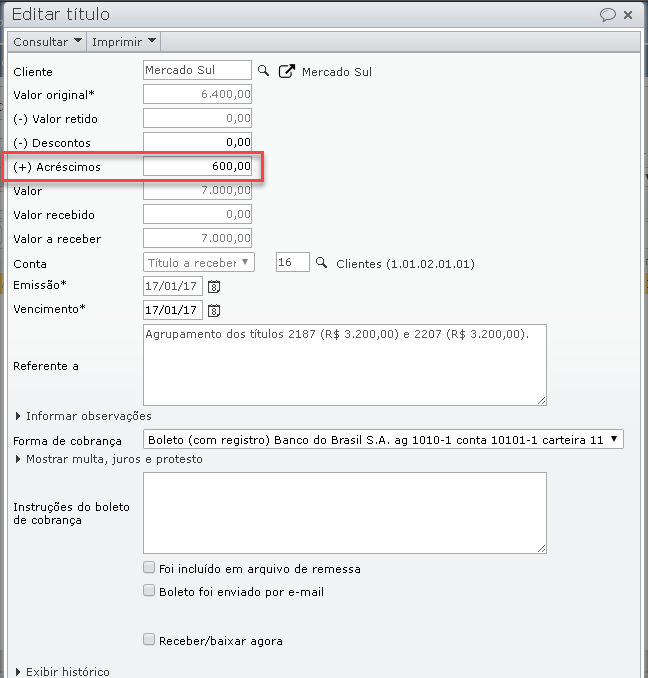Click the client search magnifier icon

tap(263, 70)
